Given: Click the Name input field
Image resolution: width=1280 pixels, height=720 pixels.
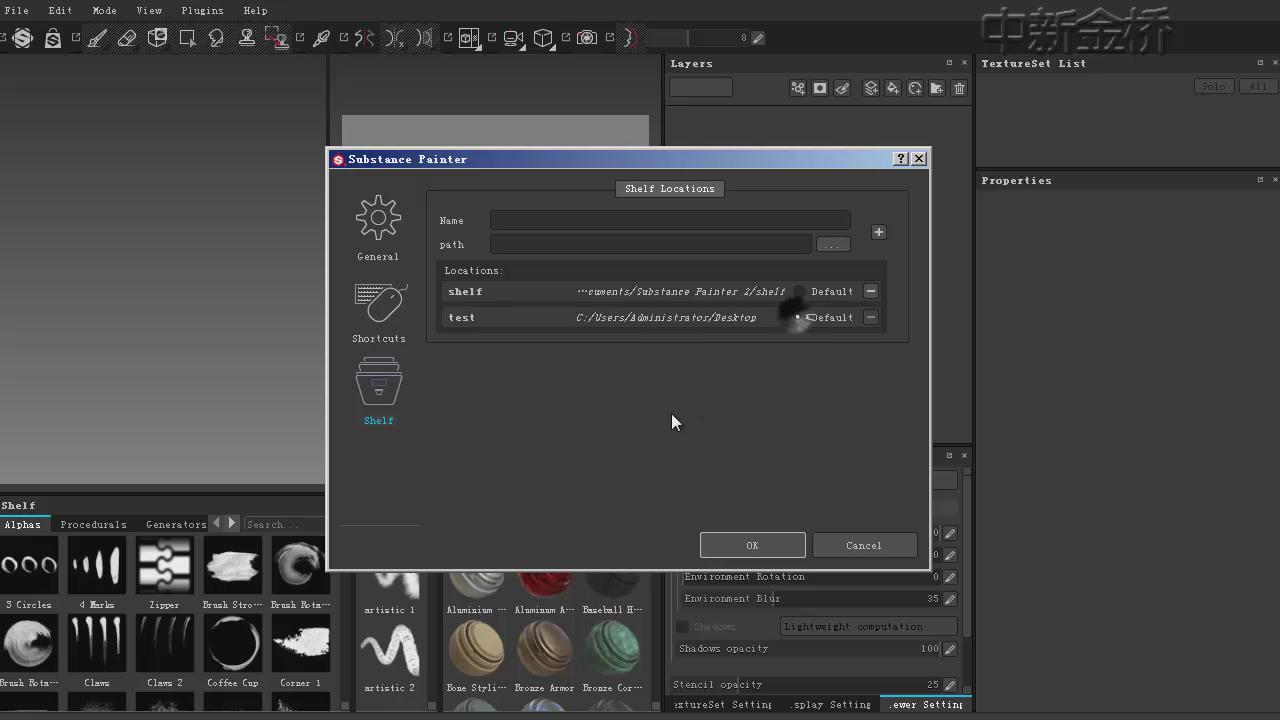Looking at the screenshot, I should tap(670, 220).
